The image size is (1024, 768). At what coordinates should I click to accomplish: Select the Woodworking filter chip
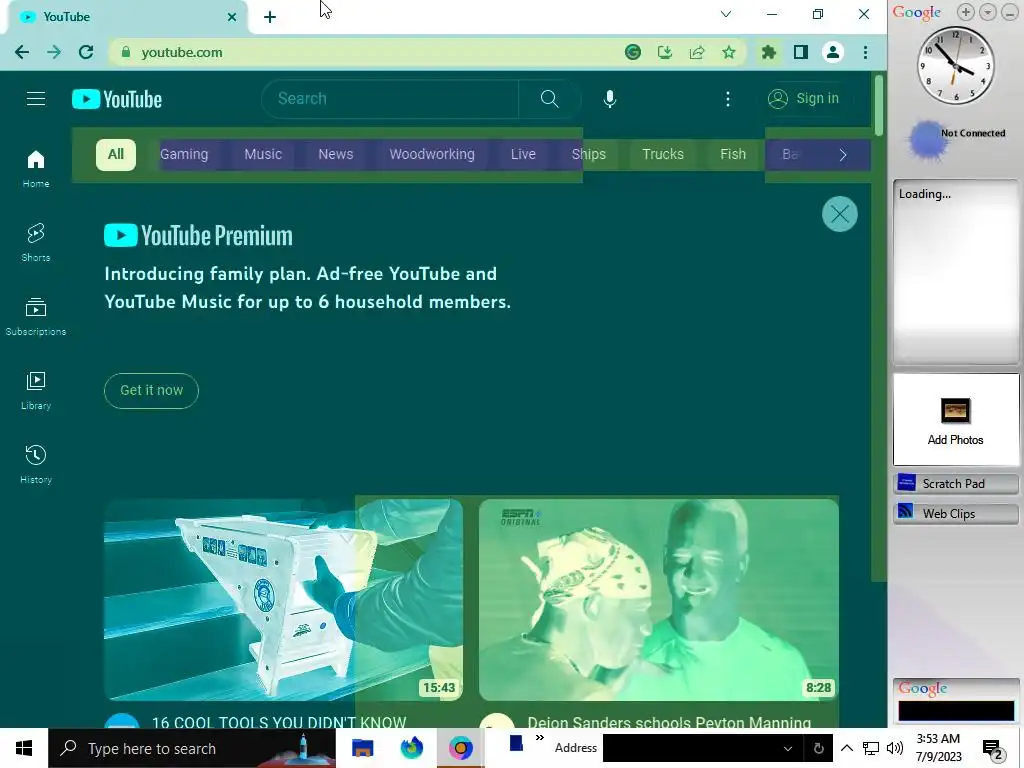click(x=432, y=155)
